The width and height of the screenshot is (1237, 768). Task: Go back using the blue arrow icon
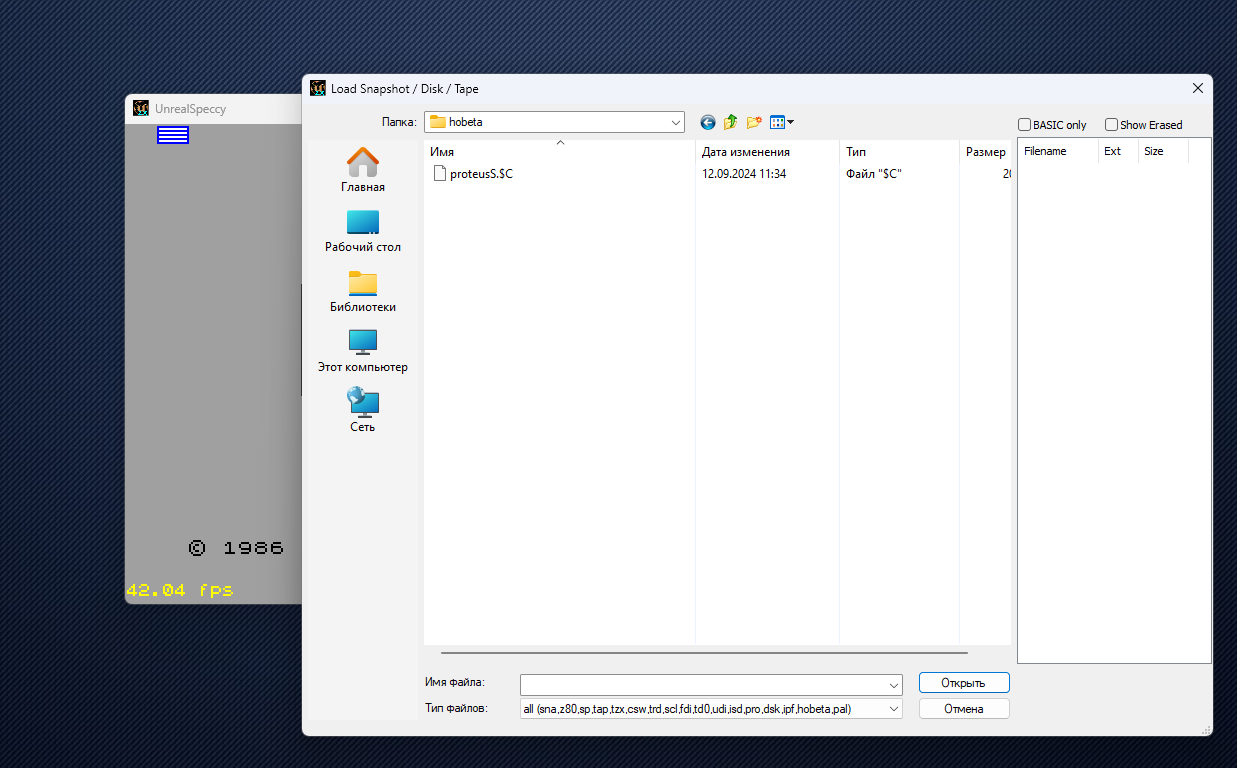pos(708,122)
